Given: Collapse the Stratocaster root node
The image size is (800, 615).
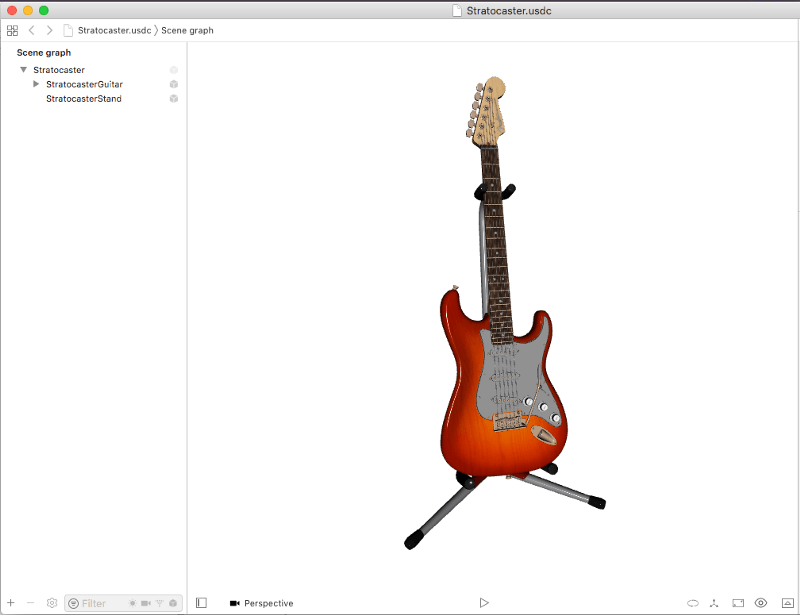Looking at the screenshot, I should click(23, 70).
